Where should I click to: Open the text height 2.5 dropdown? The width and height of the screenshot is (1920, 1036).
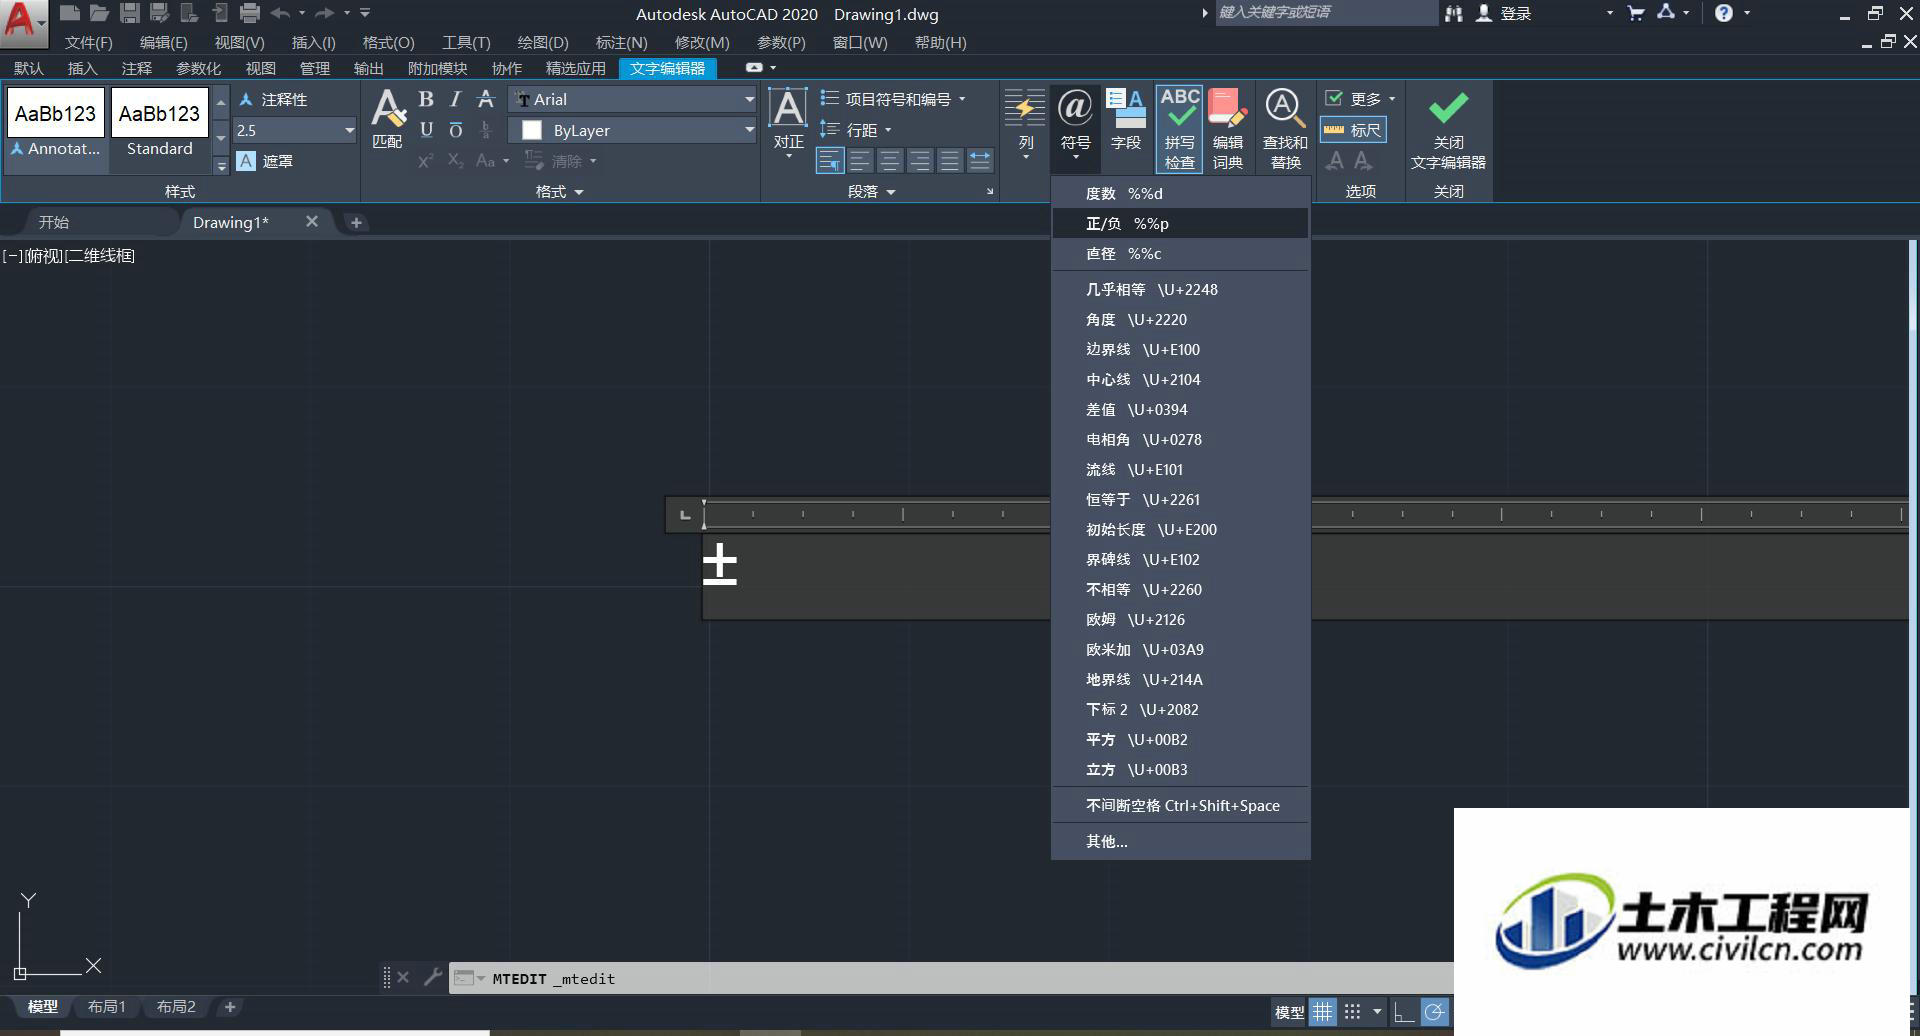pos(349,130)
